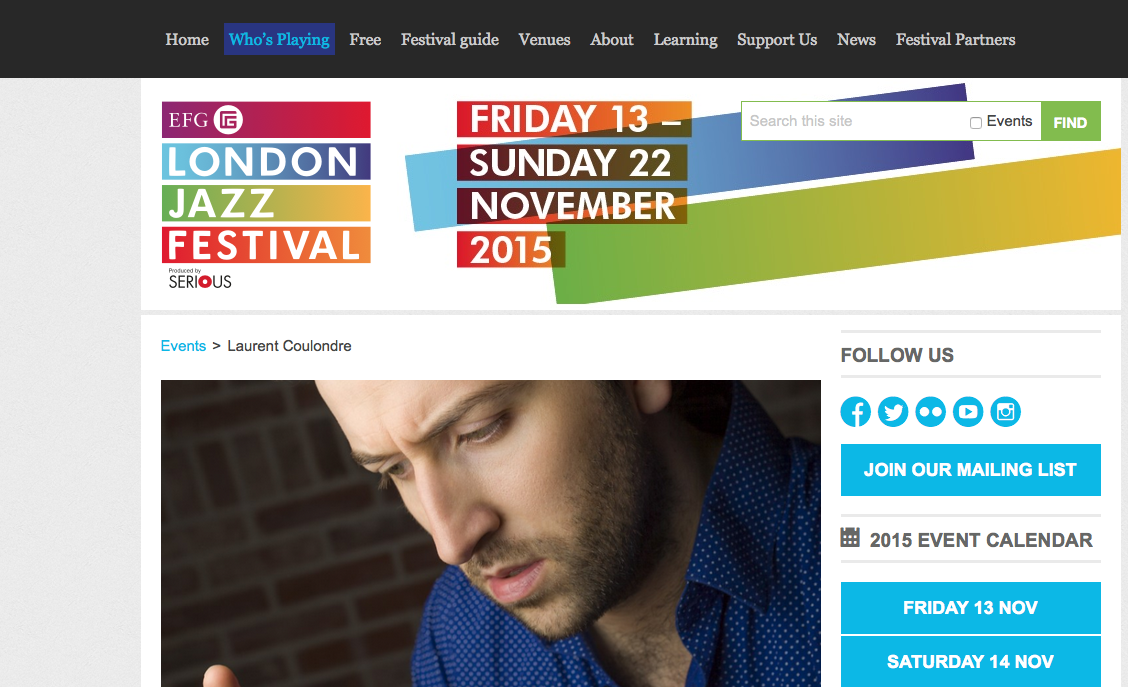
Task: Open the YouTube social icon
Action: click(968, 412)
